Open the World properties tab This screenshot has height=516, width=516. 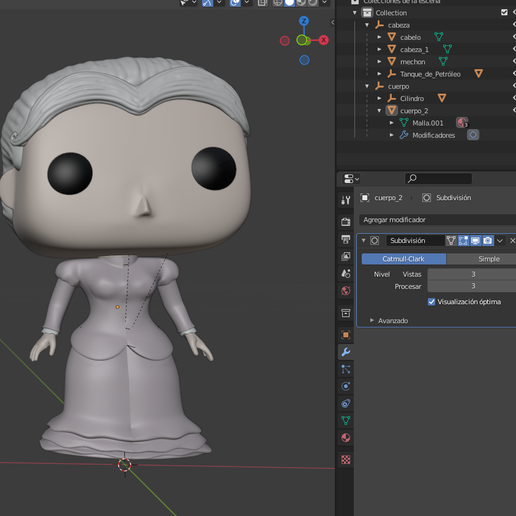tap(346, 291)
